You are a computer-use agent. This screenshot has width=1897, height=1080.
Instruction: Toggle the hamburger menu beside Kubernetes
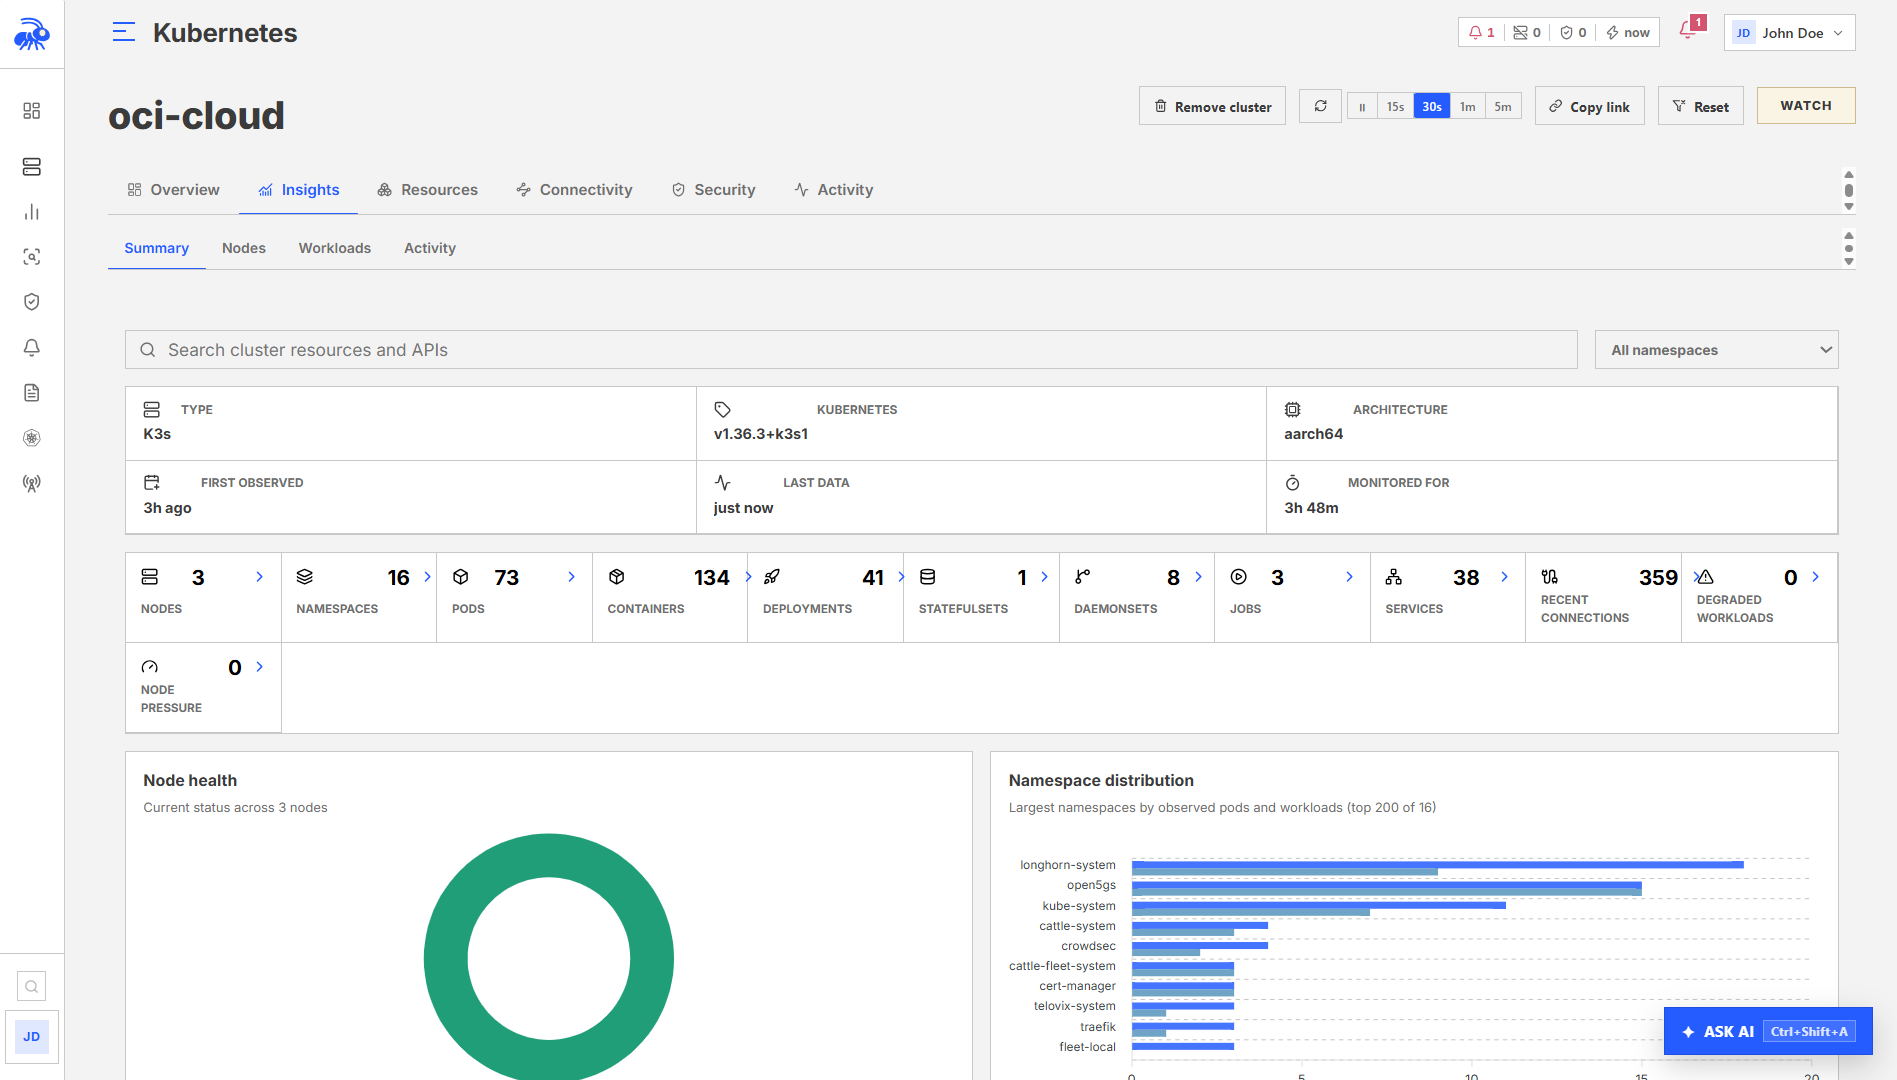tap(124, 33)
